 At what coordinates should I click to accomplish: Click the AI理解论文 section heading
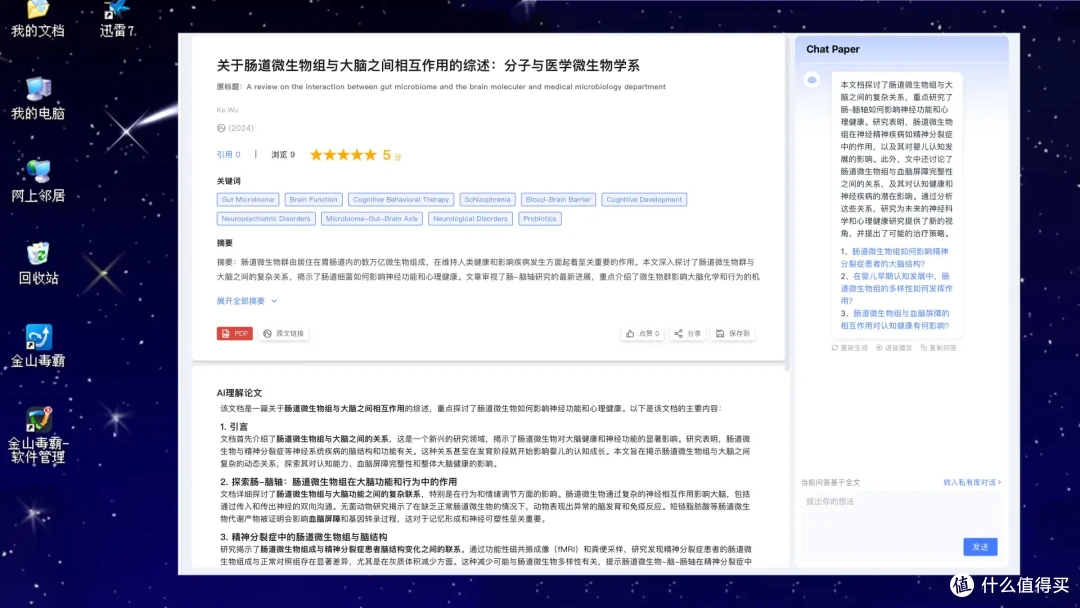(239, 393)
